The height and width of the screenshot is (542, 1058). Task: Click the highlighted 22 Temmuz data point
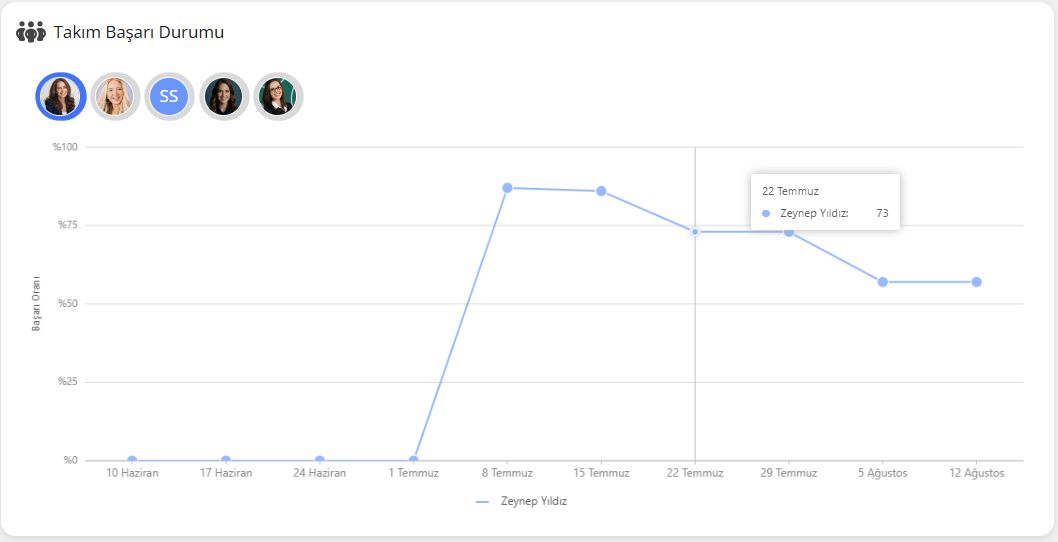pyautogui.click(x=695, y=231)
